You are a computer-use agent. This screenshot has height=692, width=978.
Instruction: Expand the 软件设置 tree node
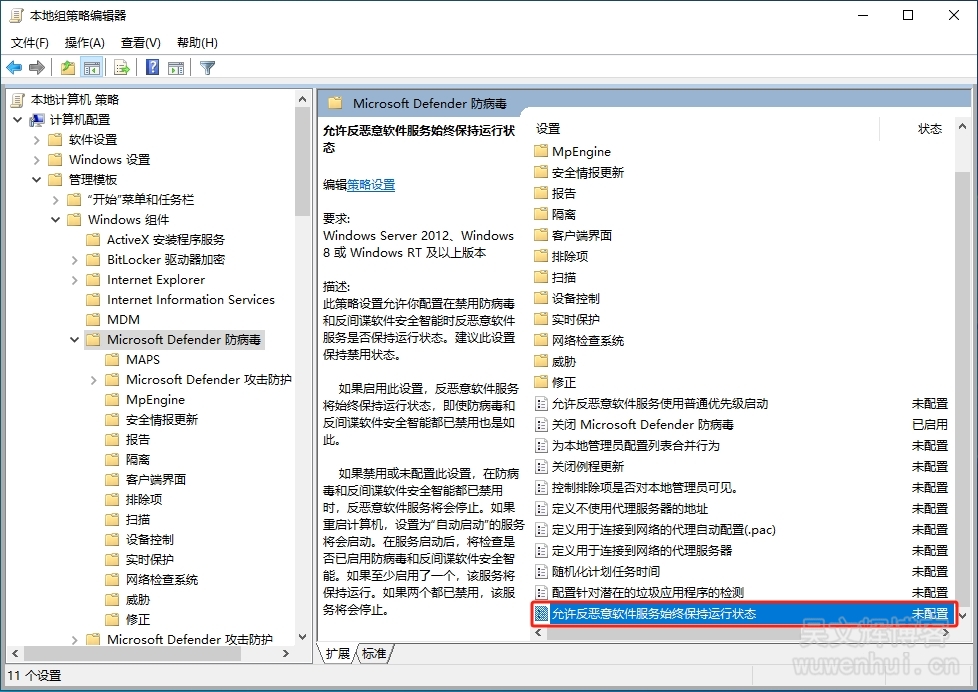pyautogui.click(x=37, y=140)
